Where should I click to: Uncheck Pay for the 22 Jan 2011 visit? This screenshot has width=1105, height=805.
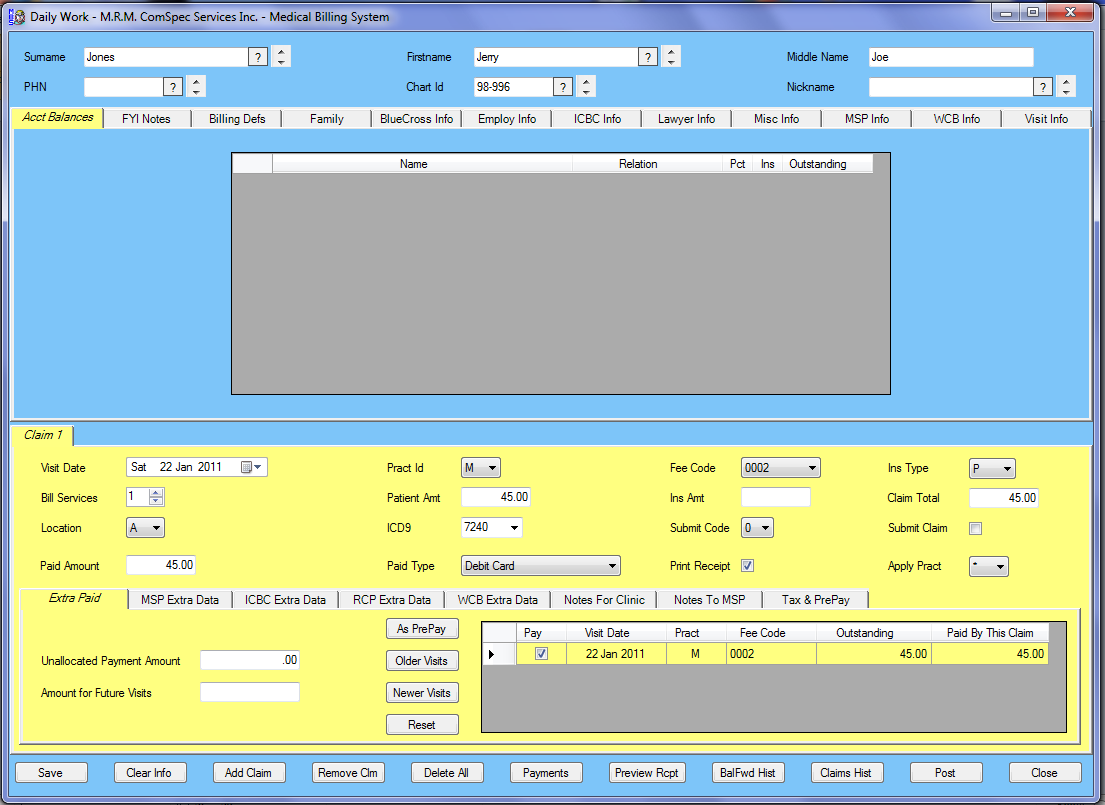click(x=541, y=653)
